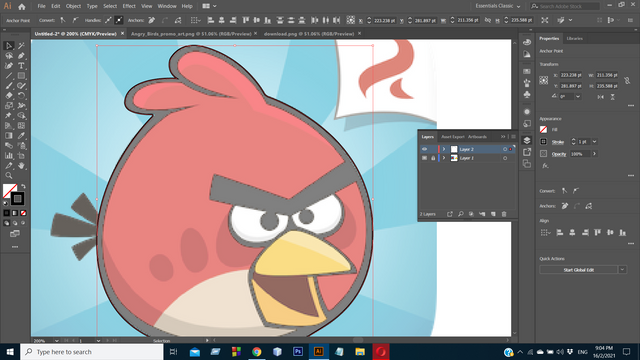Screen dimensions: 640x360
Task: Click Start Global Edit button
Action: point(578,270)
